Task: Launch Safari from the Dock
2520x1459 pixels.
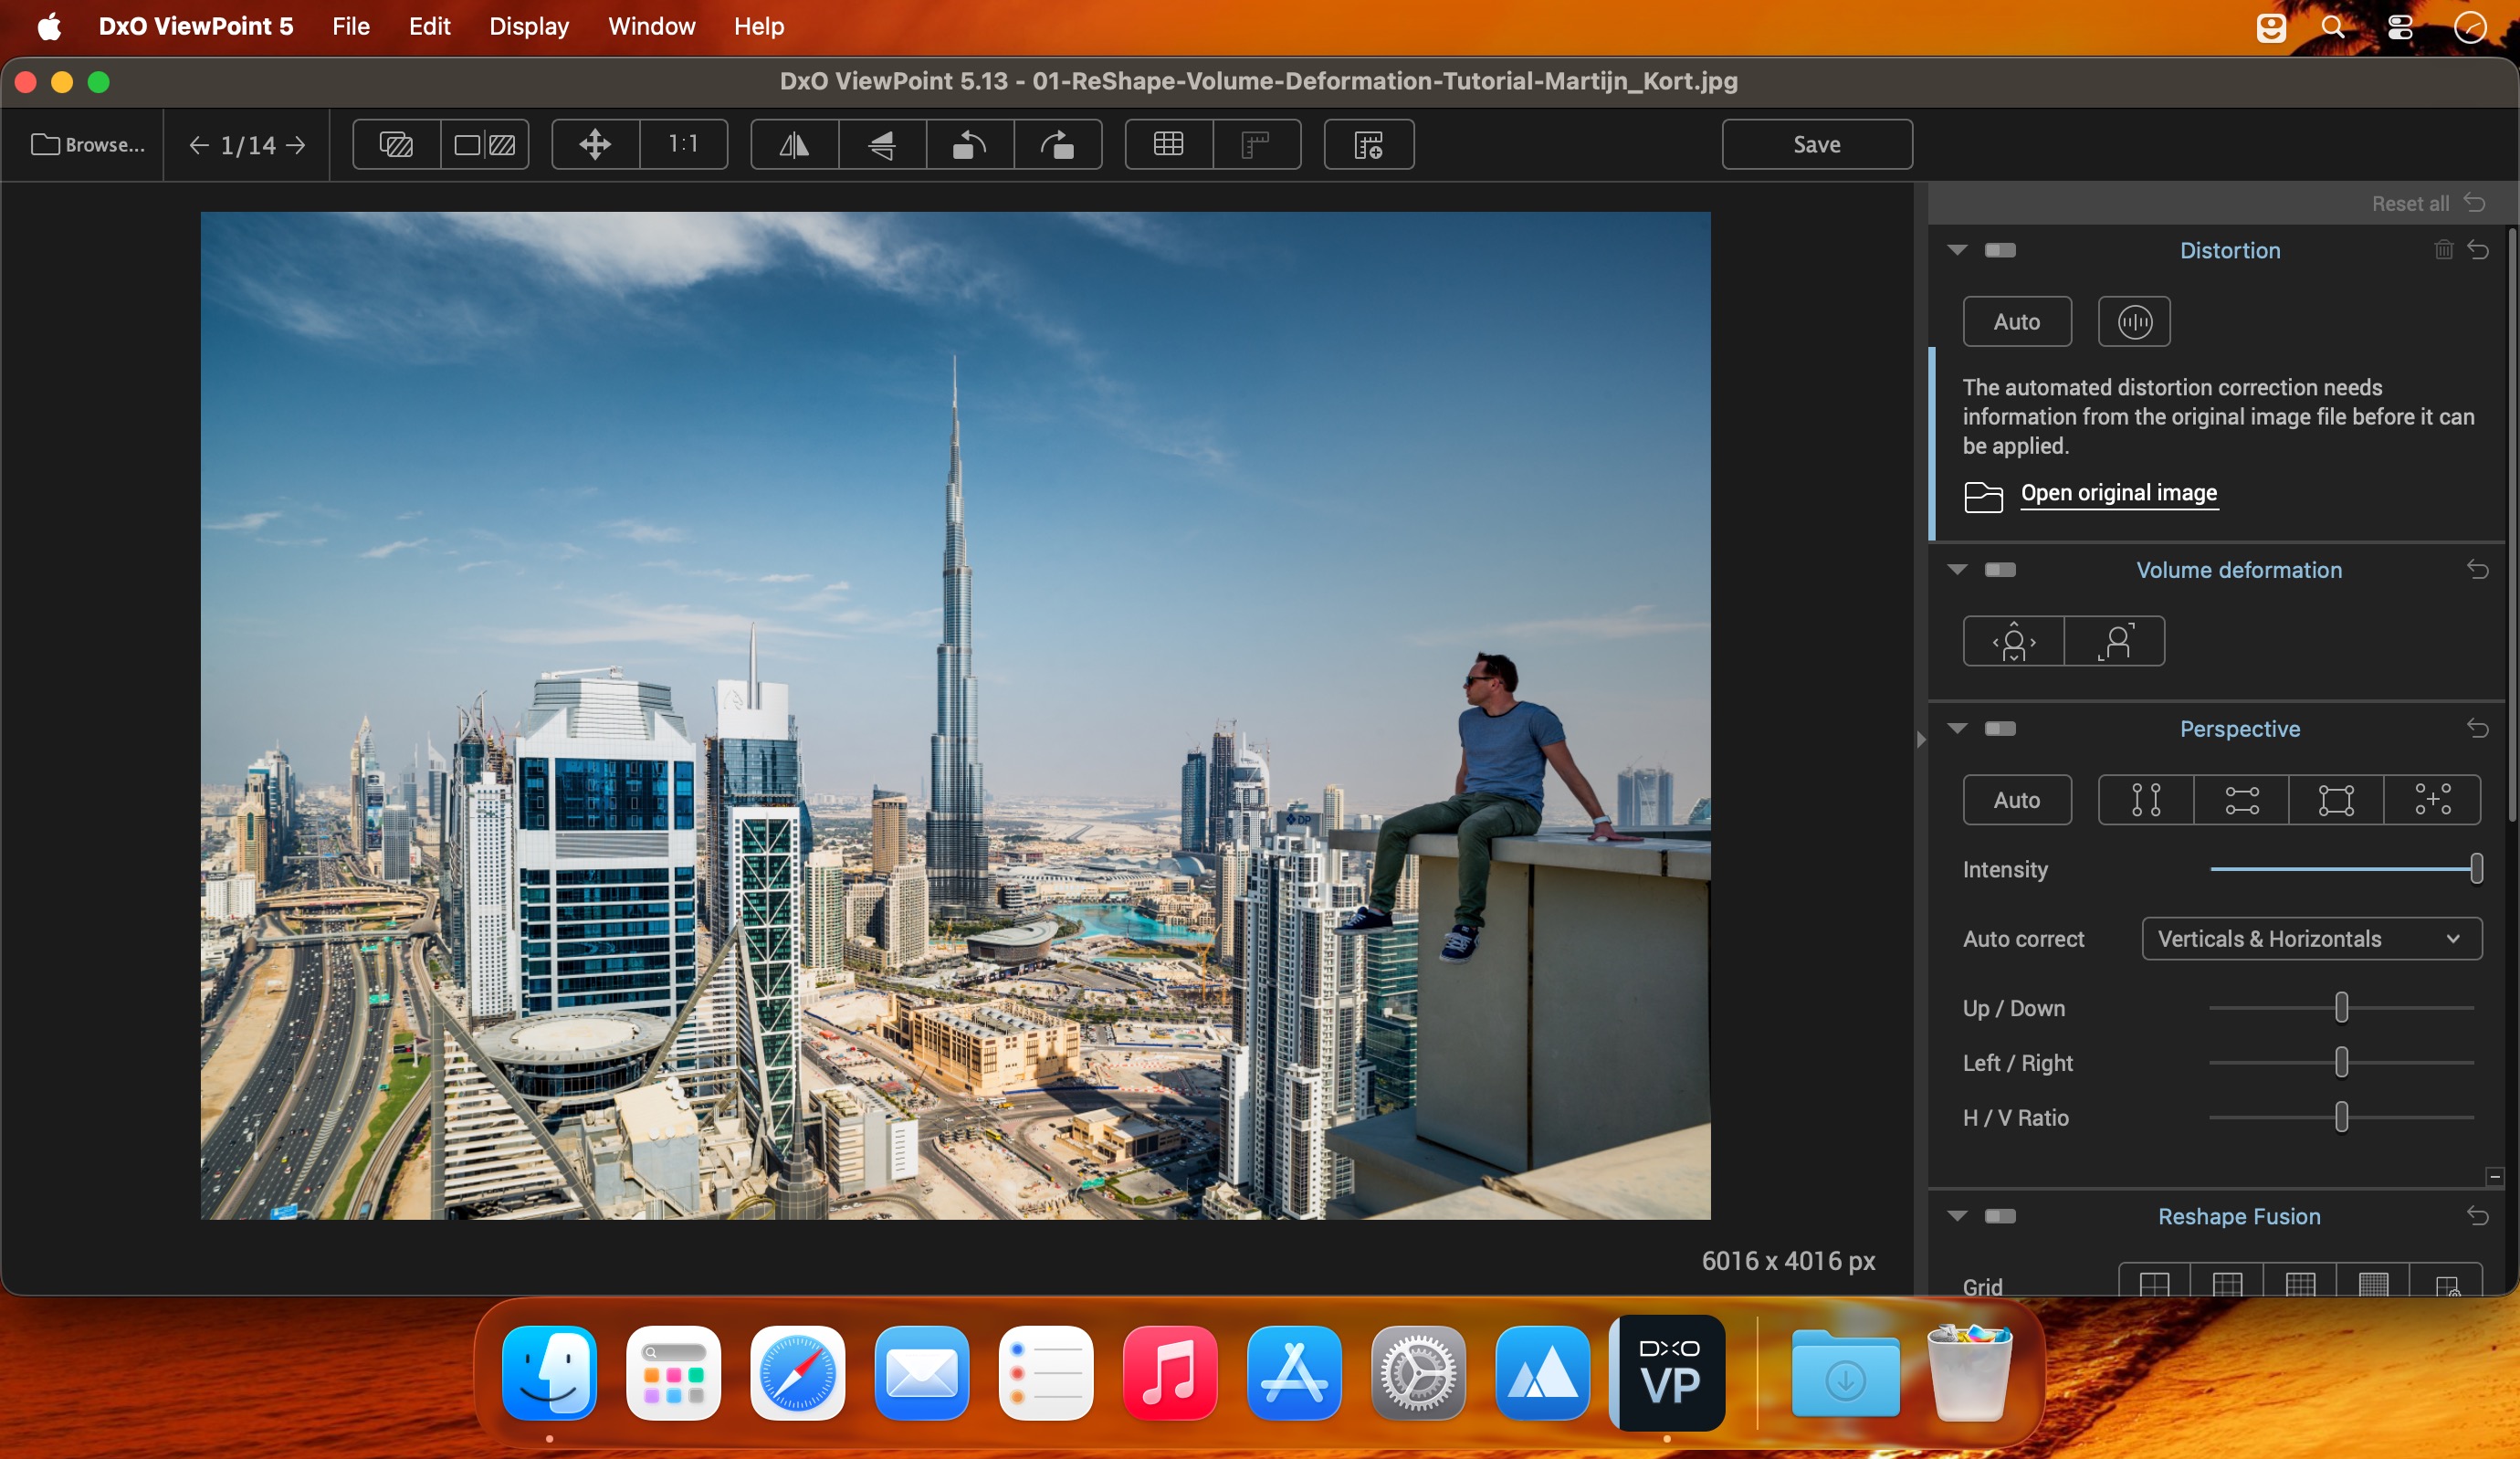Action: pos(797,1372)
